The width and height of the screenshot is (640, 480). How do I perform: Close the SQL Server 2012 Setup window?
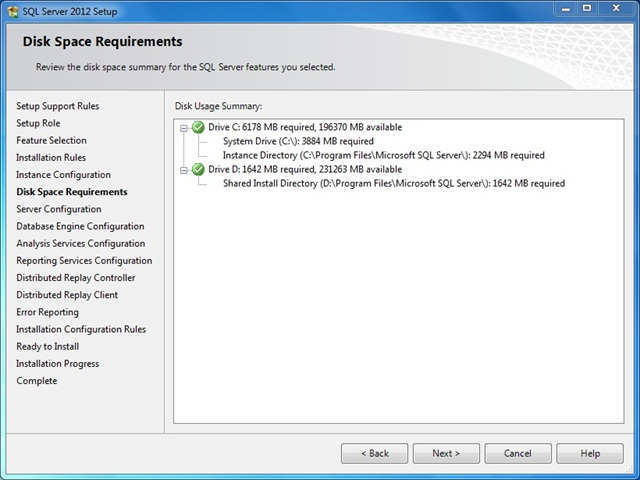pos(616,9)
